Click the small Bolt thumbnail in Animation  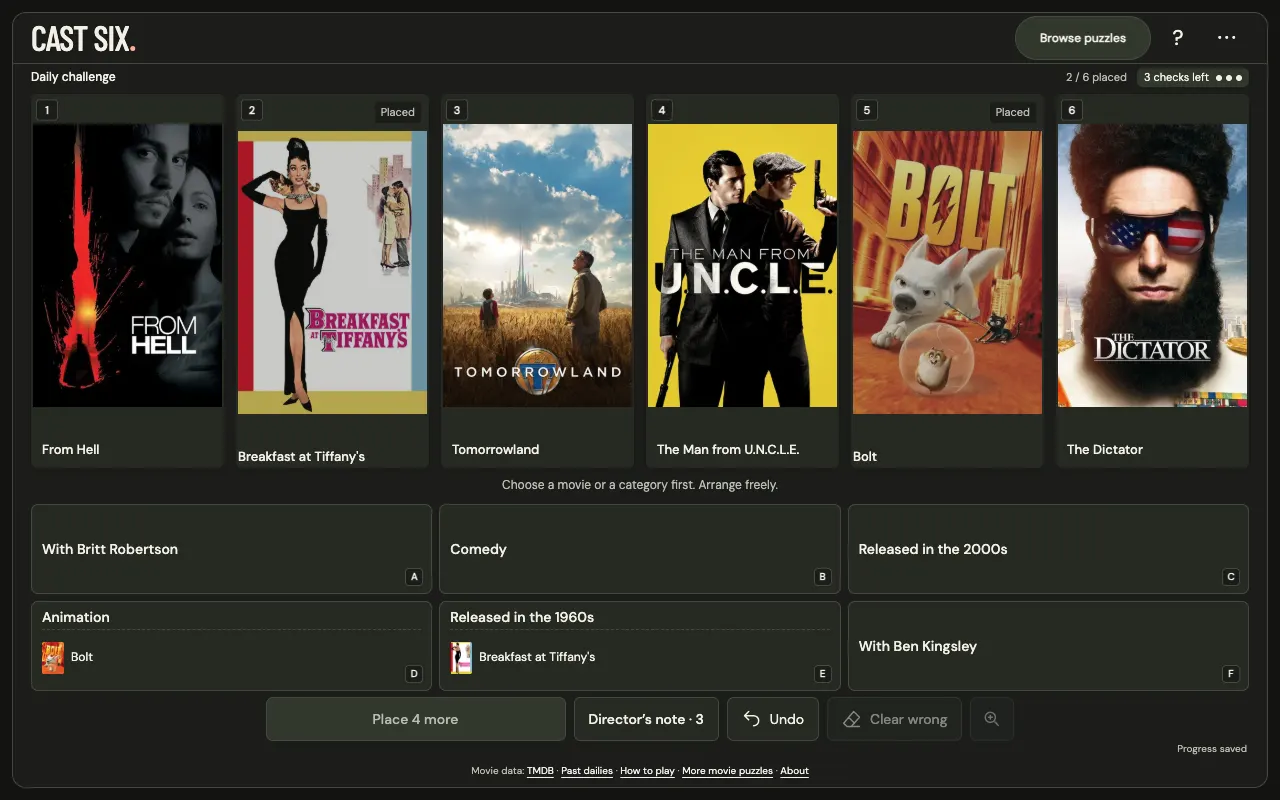coord(53,657)
